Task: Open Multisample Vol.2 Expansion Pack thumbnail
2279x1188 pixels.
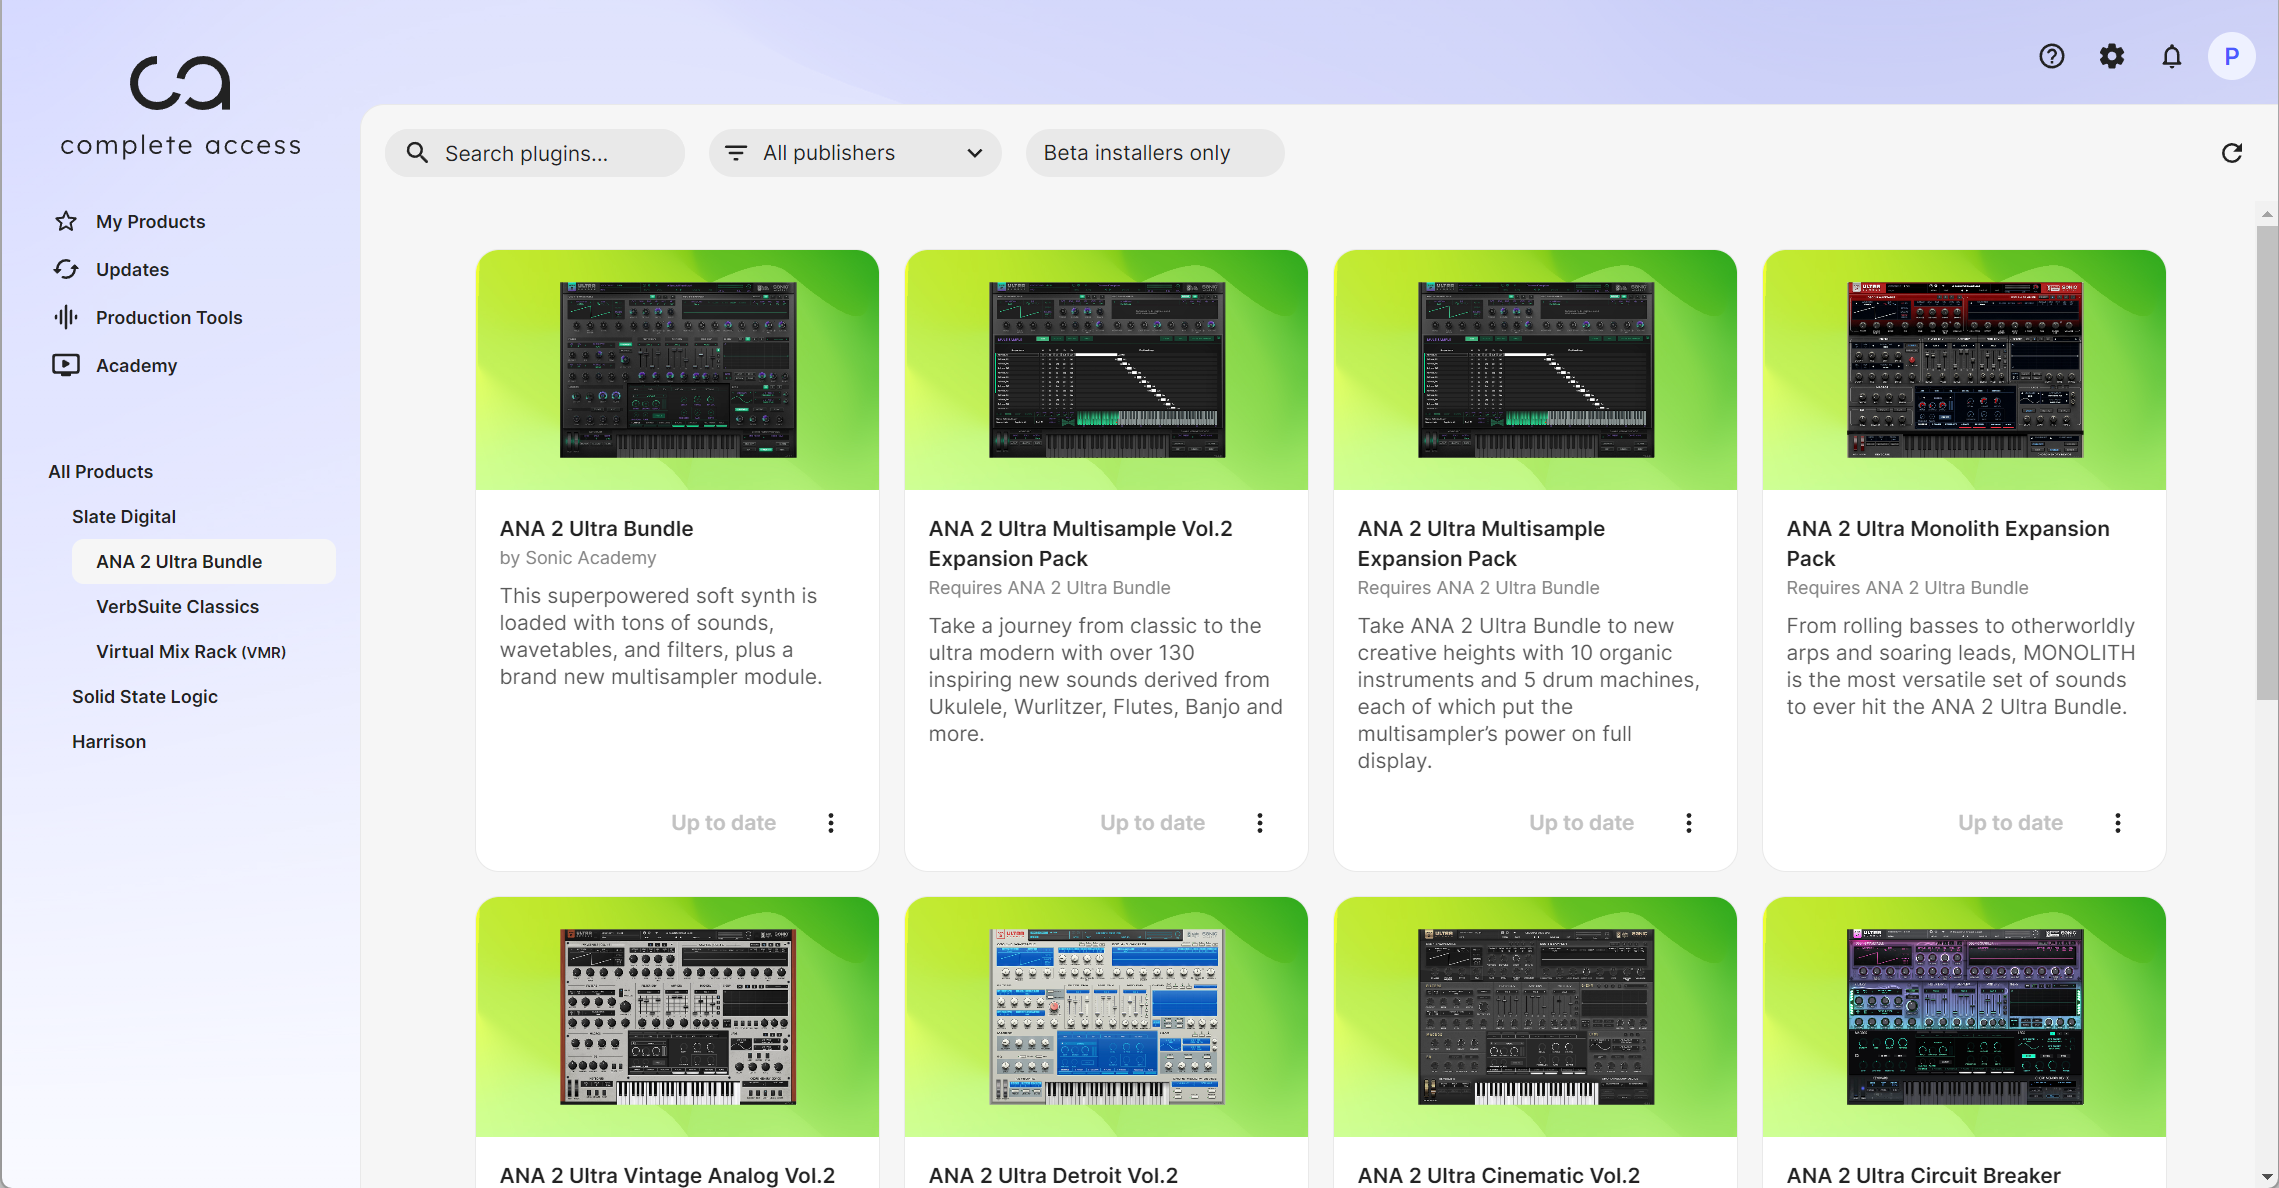Action: tap(1106, 369)
